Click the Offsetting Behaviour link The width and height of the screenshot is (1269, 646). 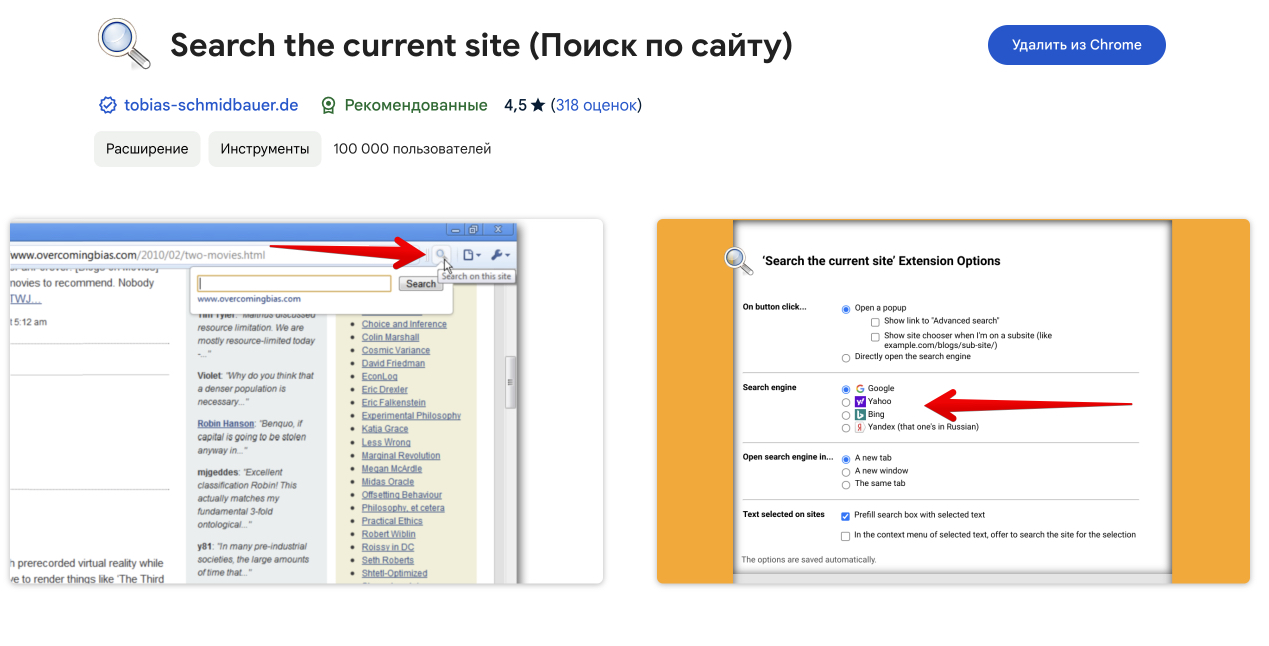tap(402, 495)
